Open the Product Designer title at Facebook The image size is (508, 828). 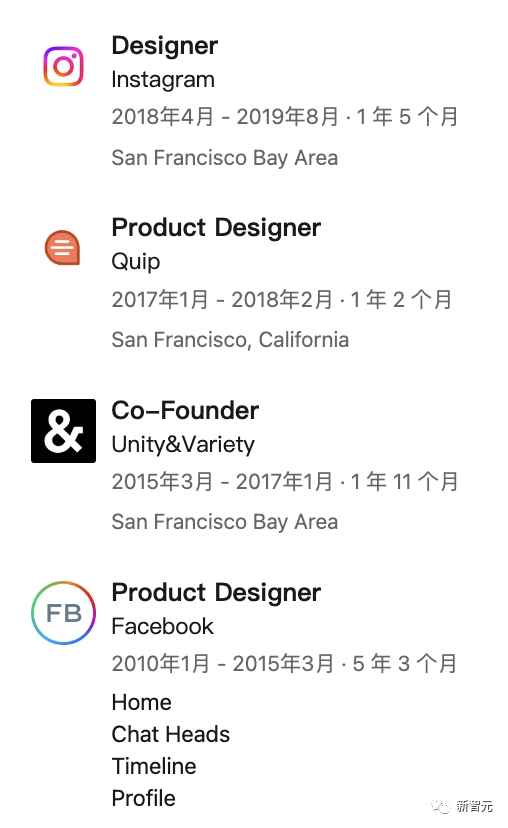click(216, 592)
